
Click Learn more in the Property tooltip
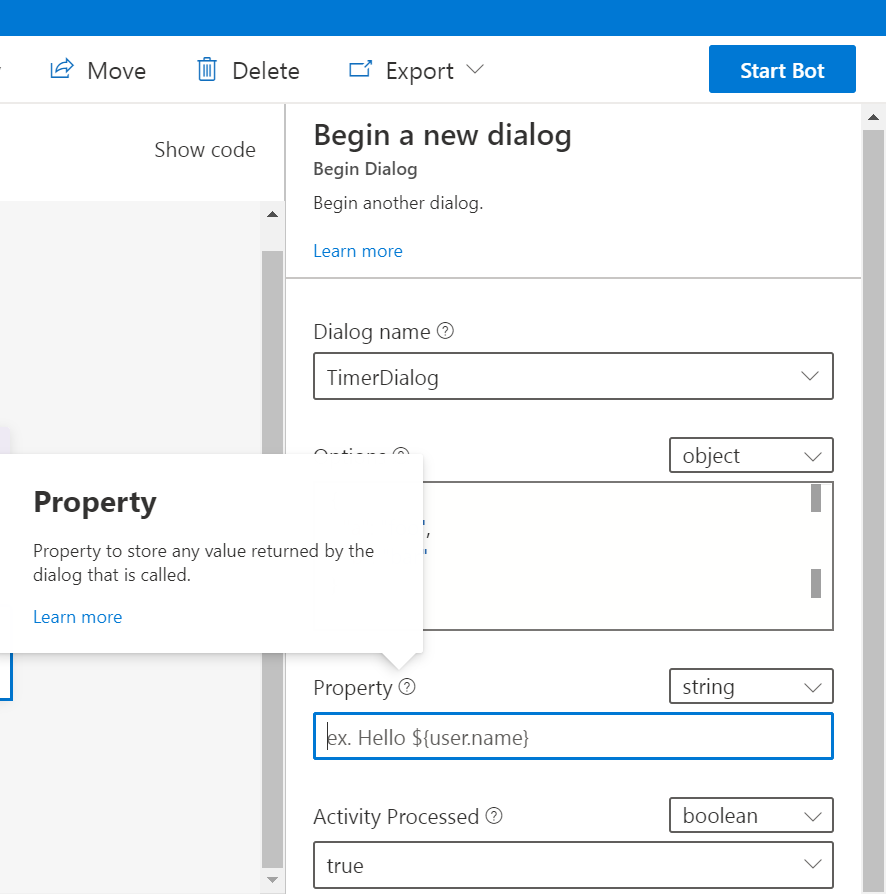coord(77,616)
